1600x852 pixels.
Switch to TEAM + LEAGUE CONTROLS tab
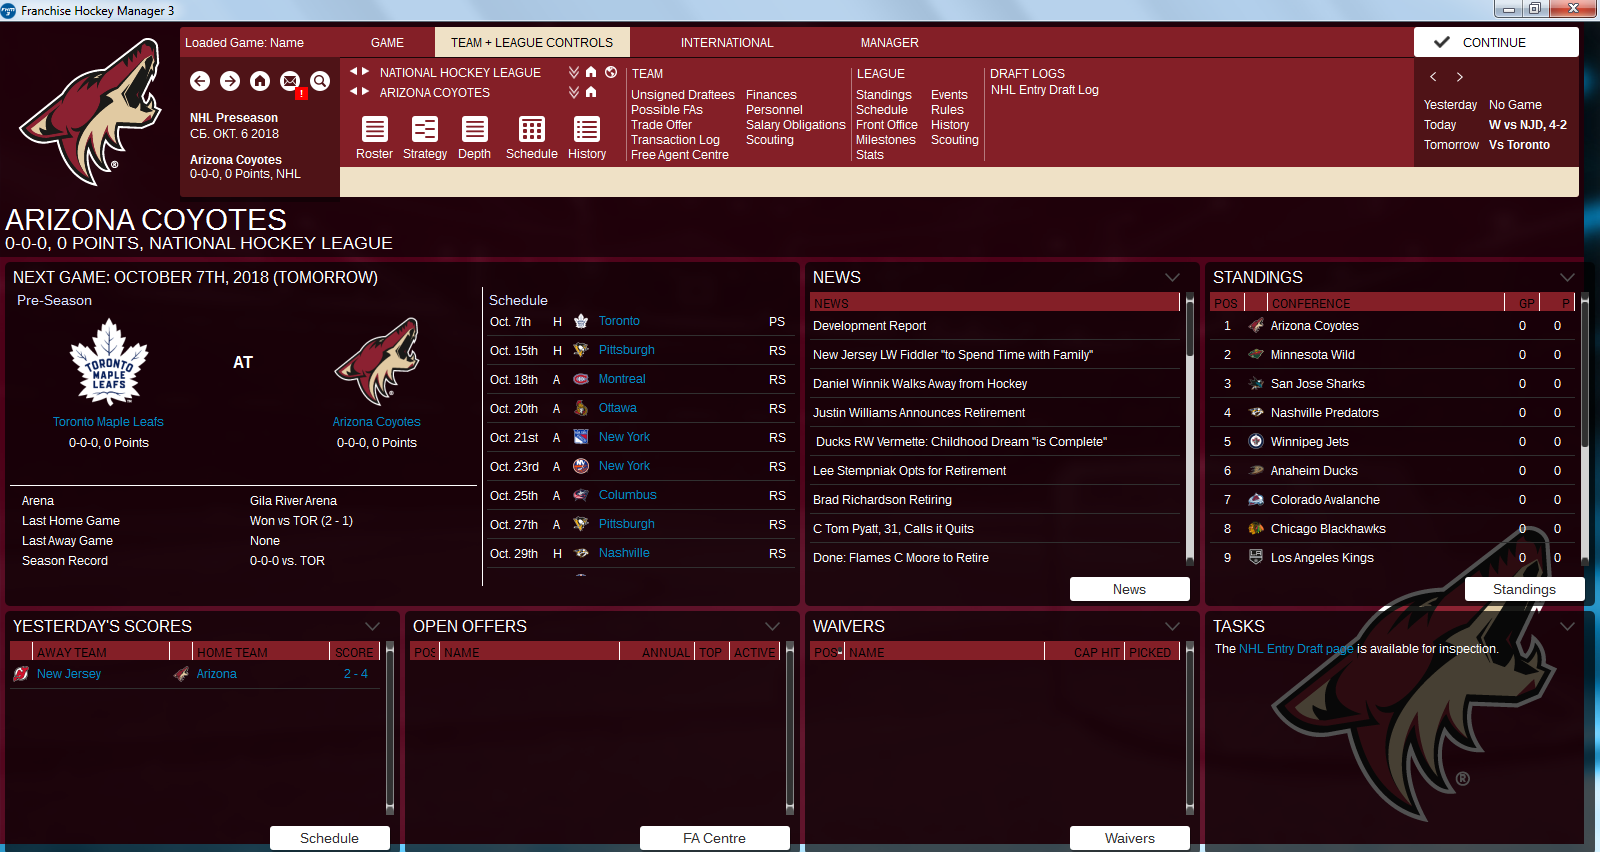pos(532,43)
